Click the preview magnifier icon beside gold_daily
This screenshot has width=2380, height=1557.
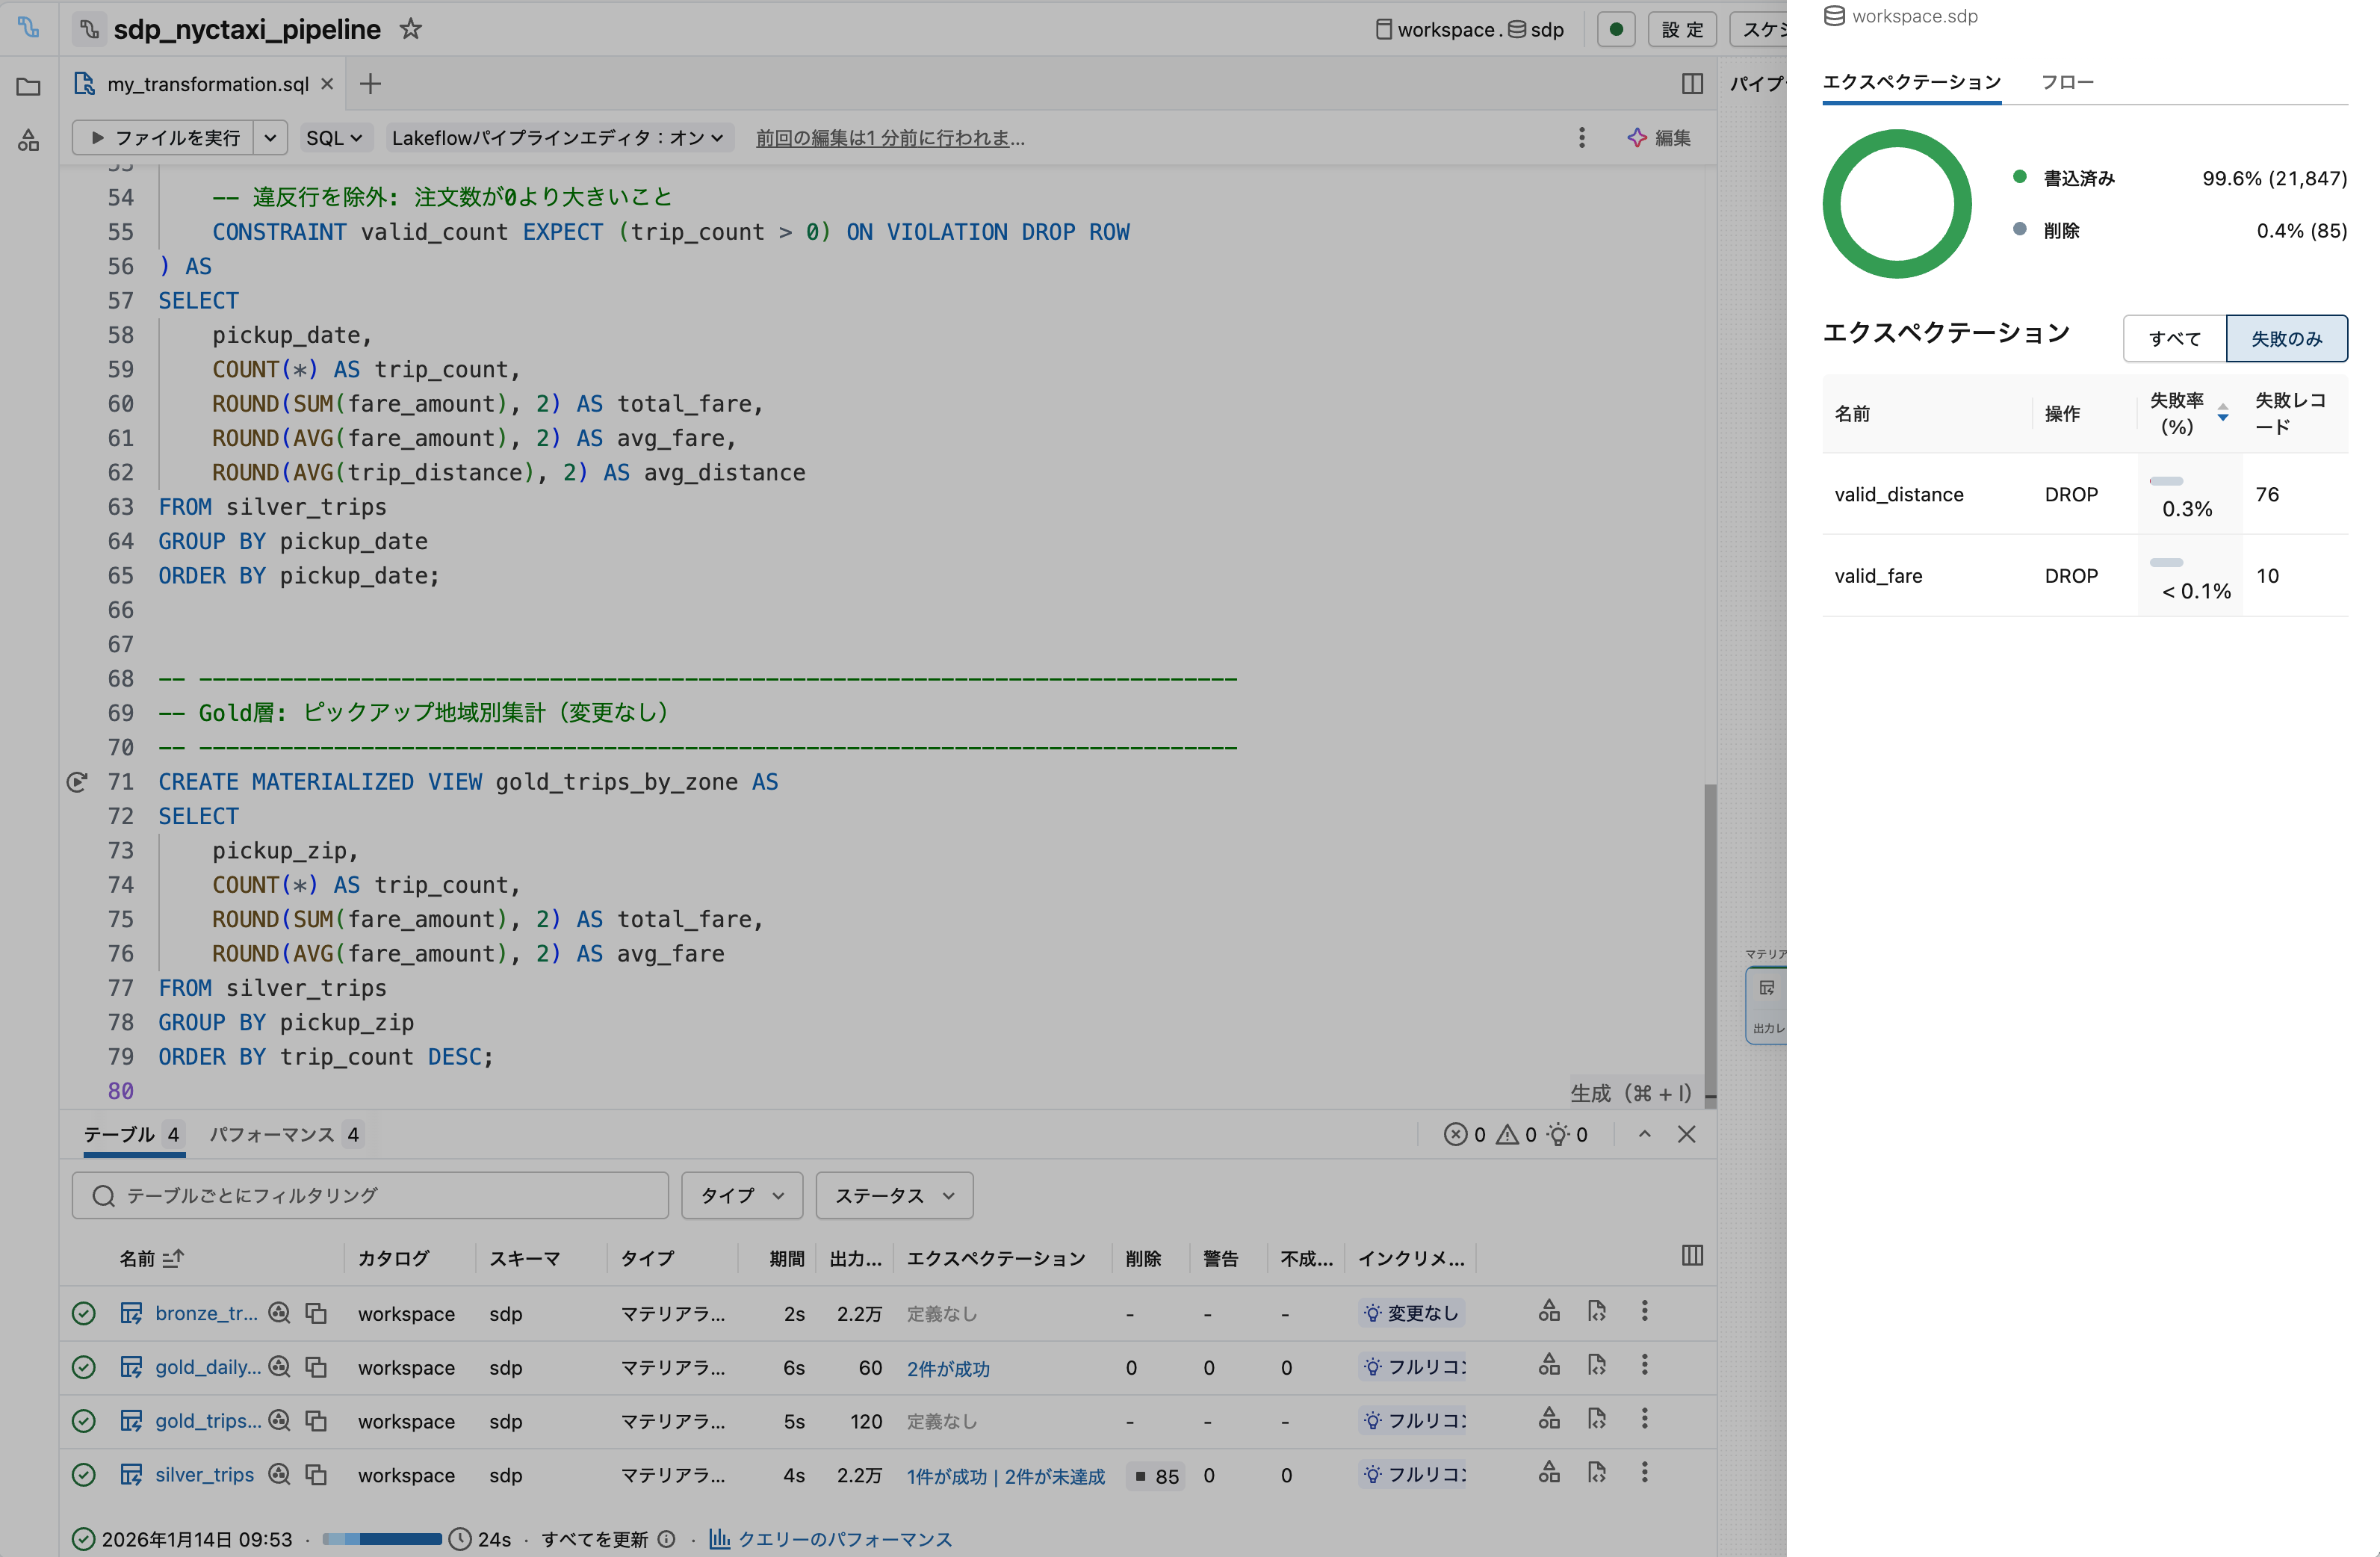pos(279,1367)
